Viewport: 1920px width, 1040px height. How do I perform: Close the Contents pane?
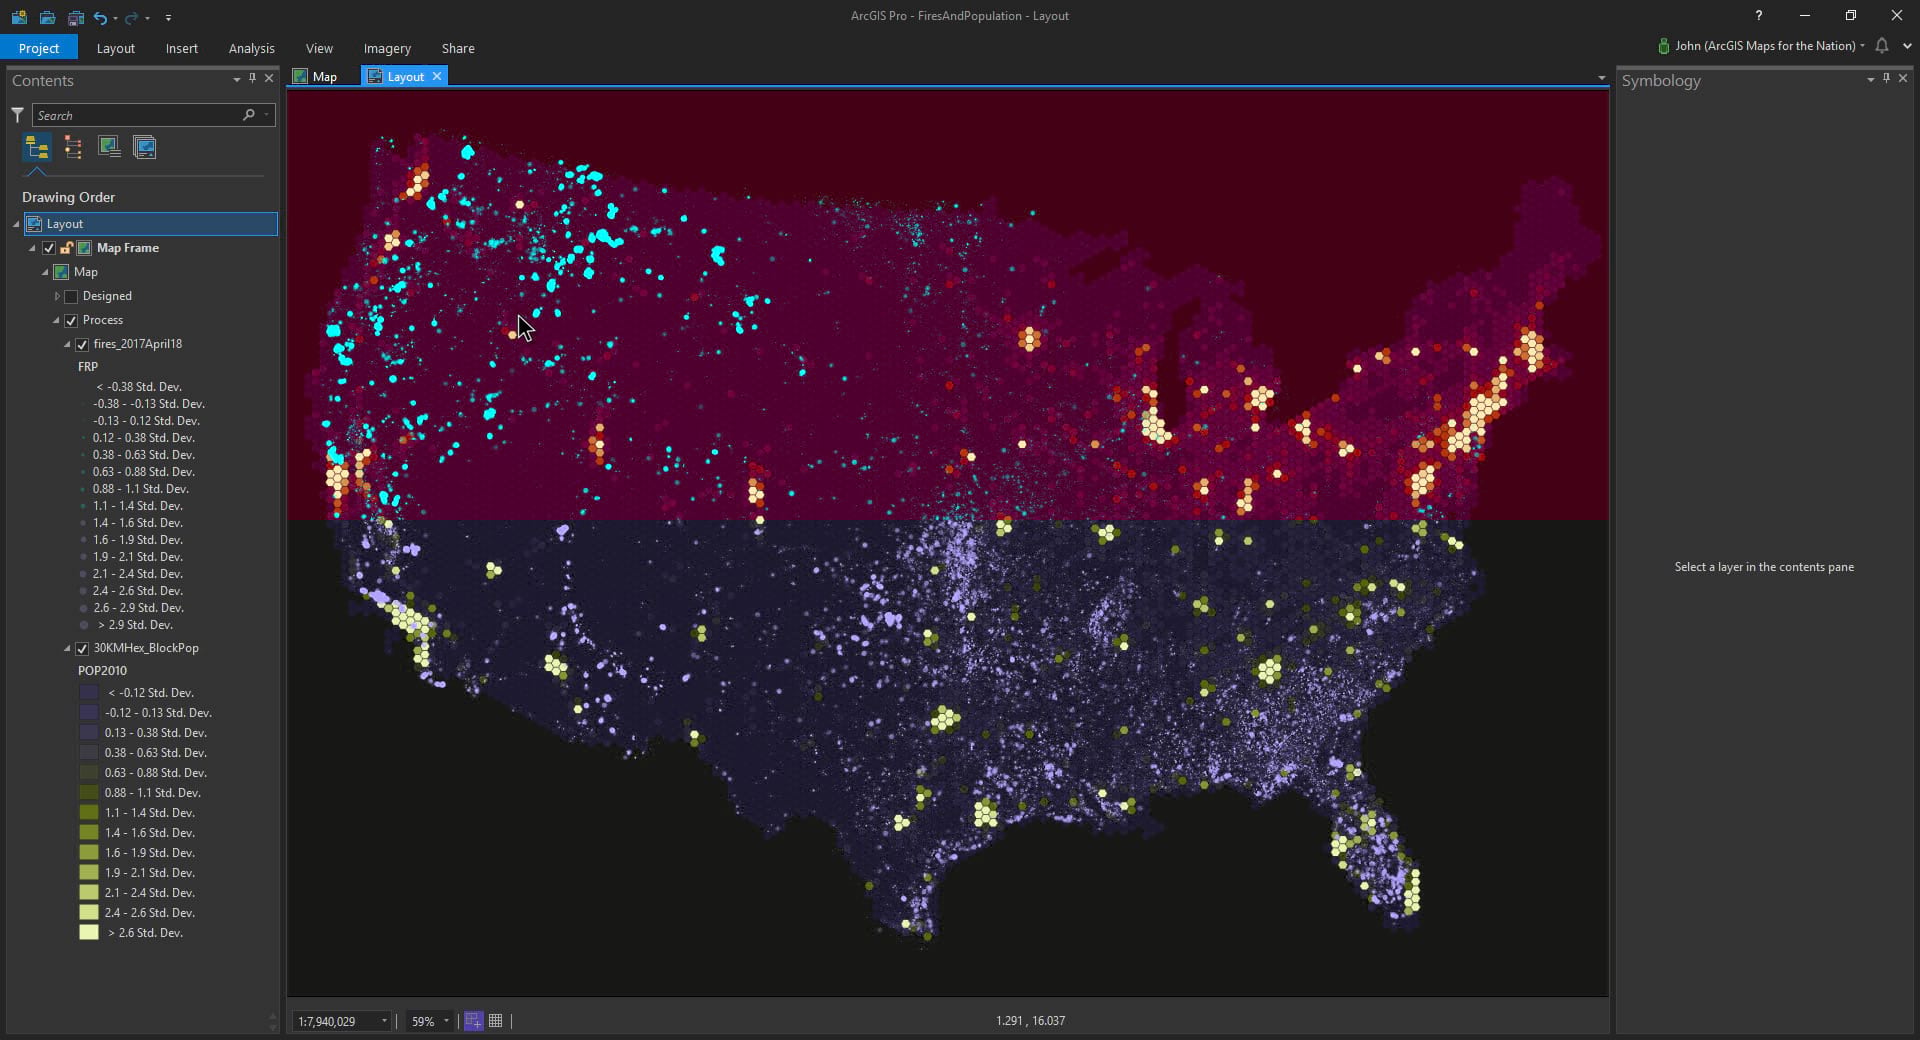tap(269, 78)
